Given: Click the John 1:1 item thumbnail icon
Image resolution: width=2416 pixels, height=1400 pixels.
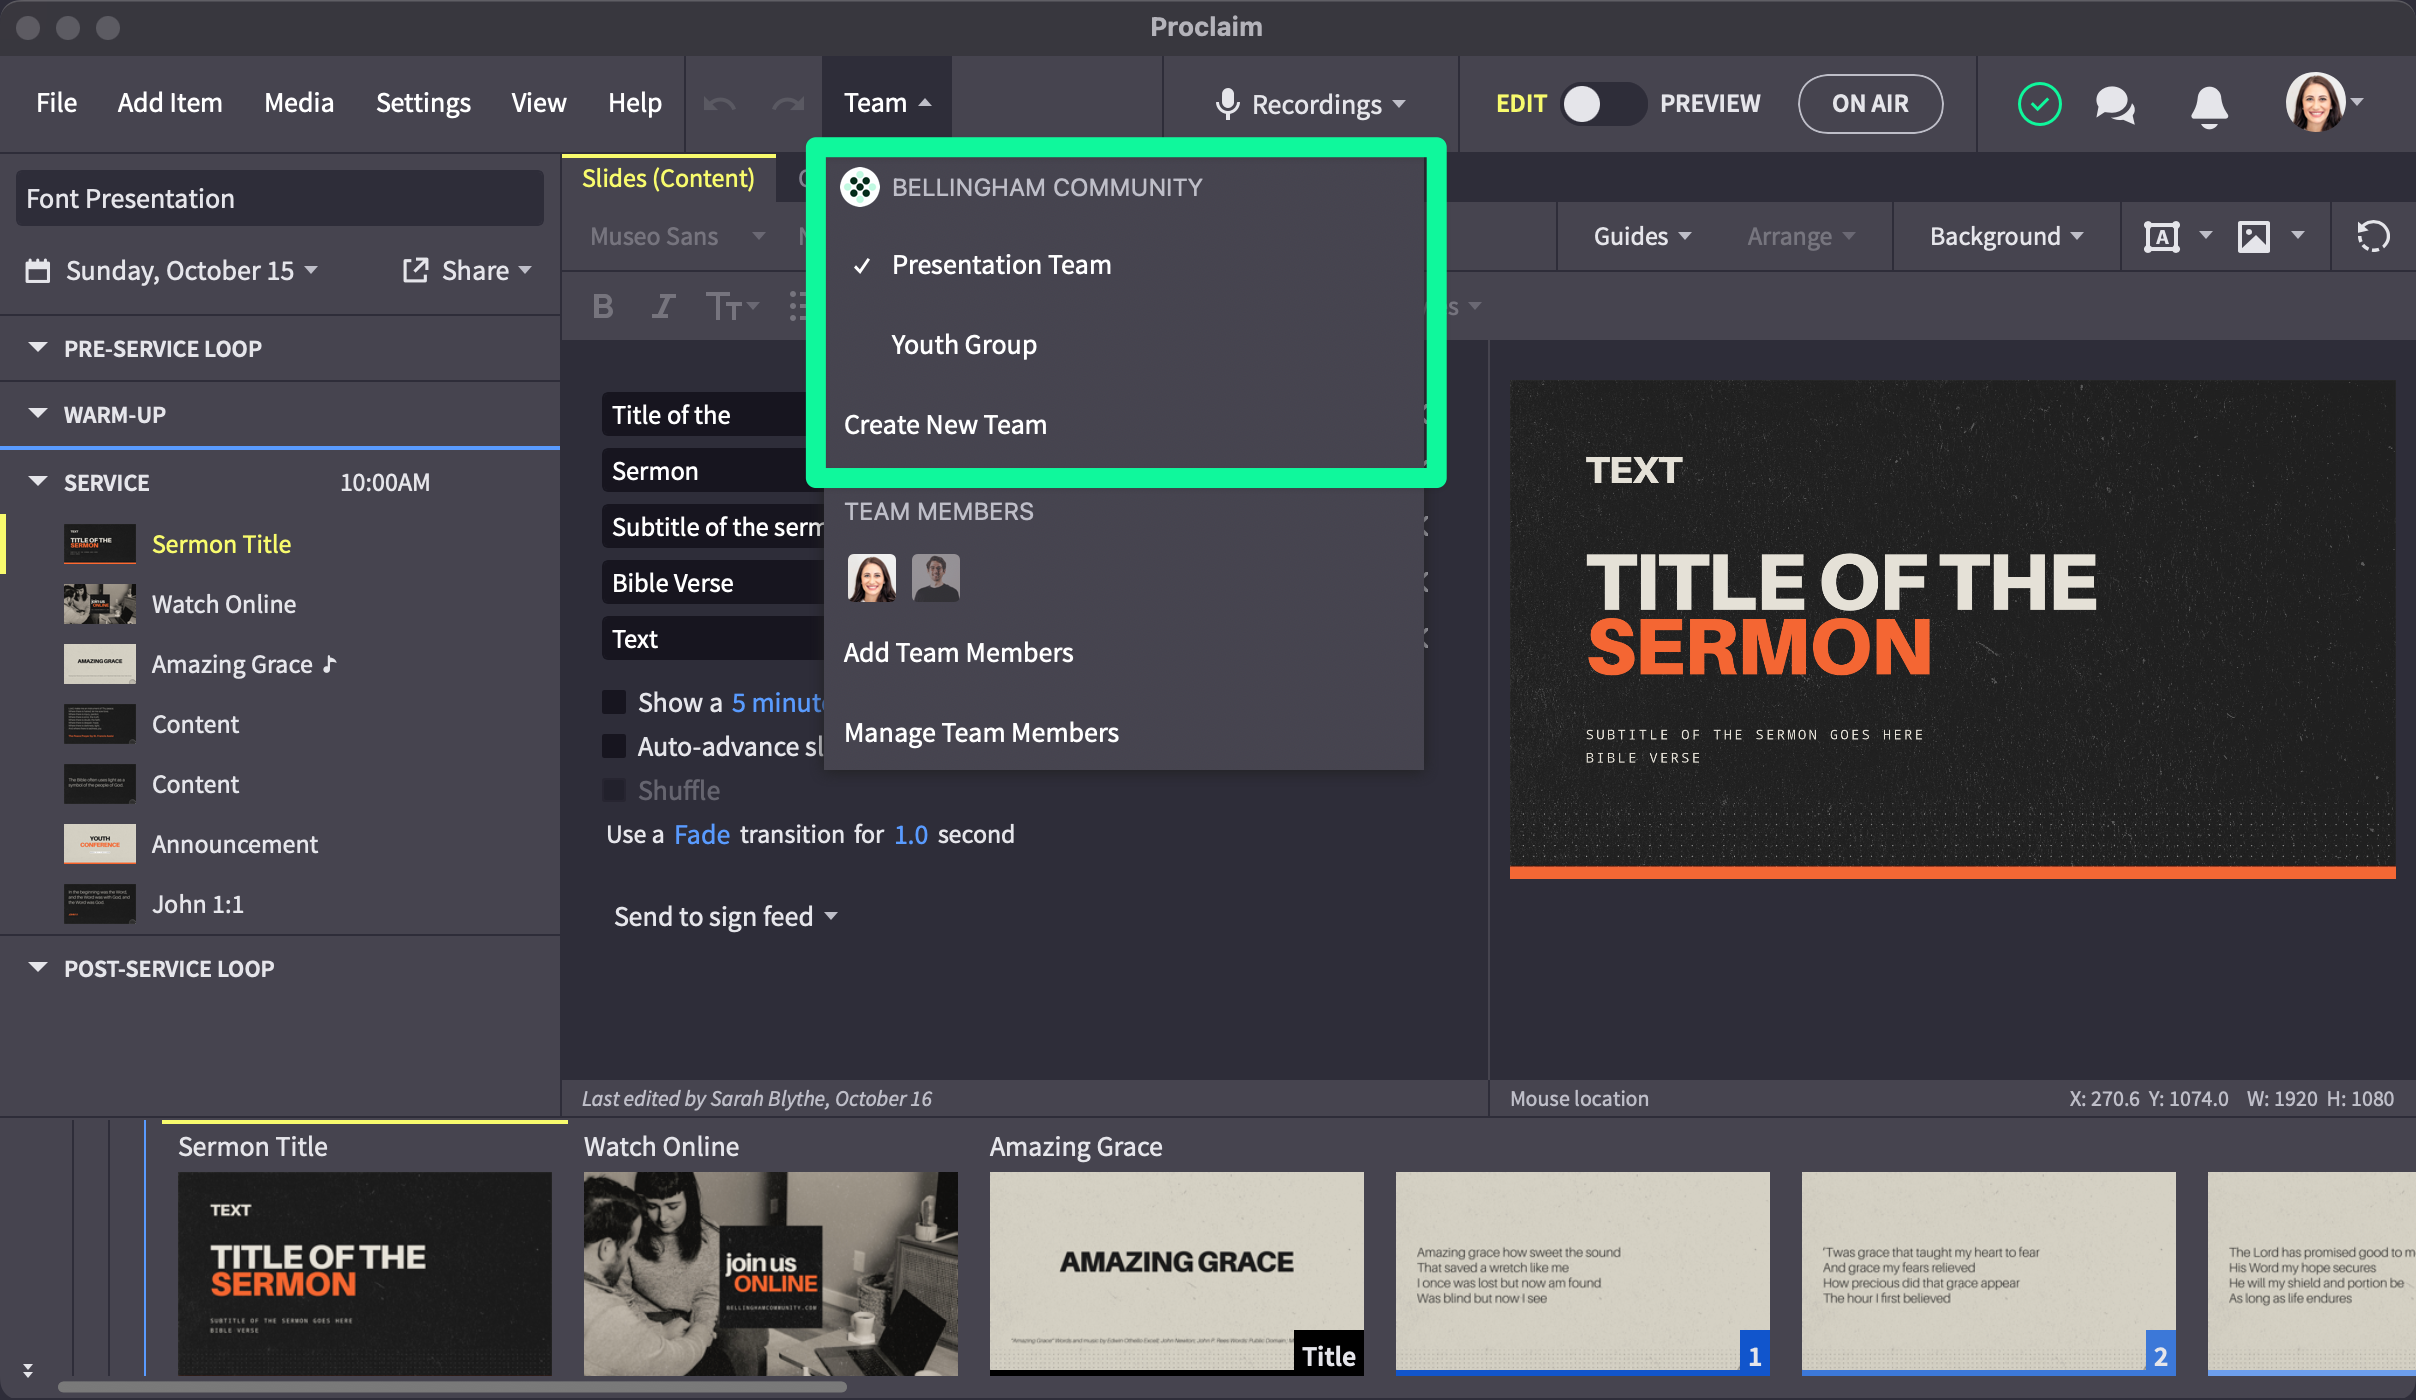Looking at the screenshot, I should (100, 904).
